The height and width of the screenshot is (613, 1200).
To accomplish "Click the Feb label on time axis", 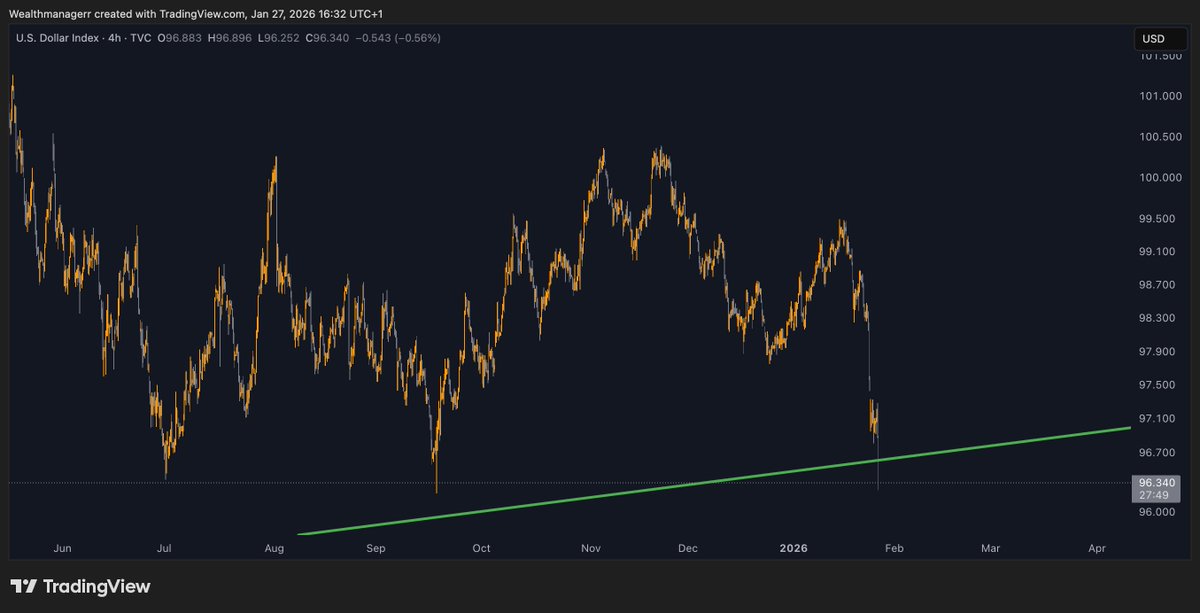I will (x=893, y=548).
